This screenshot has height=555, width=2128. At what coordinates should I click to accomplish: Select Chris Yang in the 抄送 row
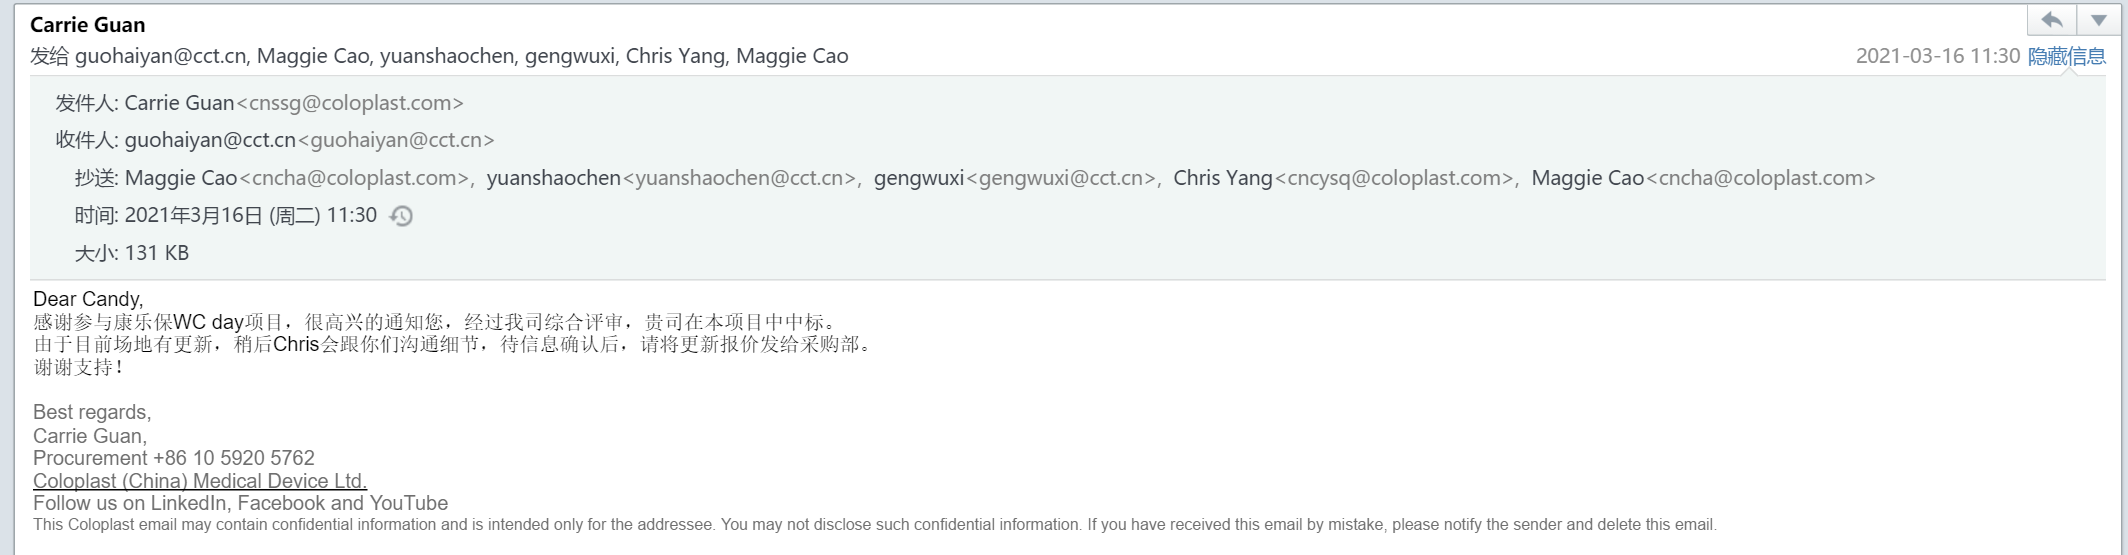[x=1222, y=178]
